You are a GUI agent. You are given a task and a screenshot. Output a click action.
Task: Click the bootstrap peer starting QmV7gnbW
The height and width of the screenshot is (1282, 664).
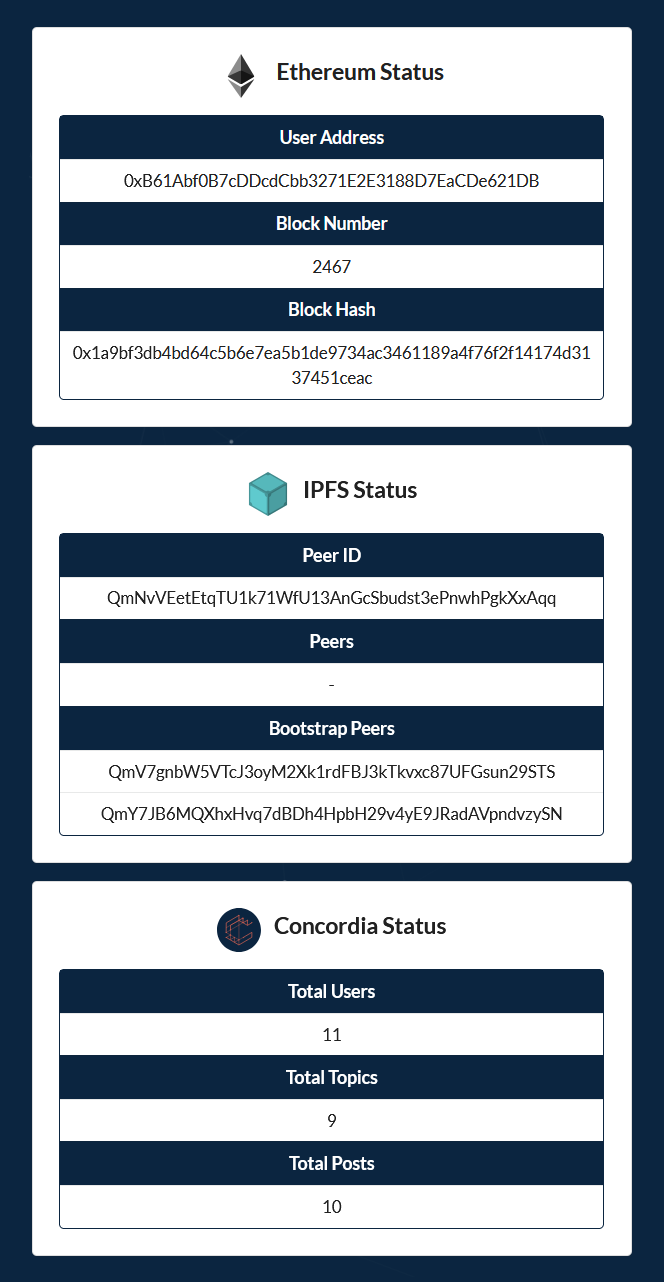click(332, 772)
